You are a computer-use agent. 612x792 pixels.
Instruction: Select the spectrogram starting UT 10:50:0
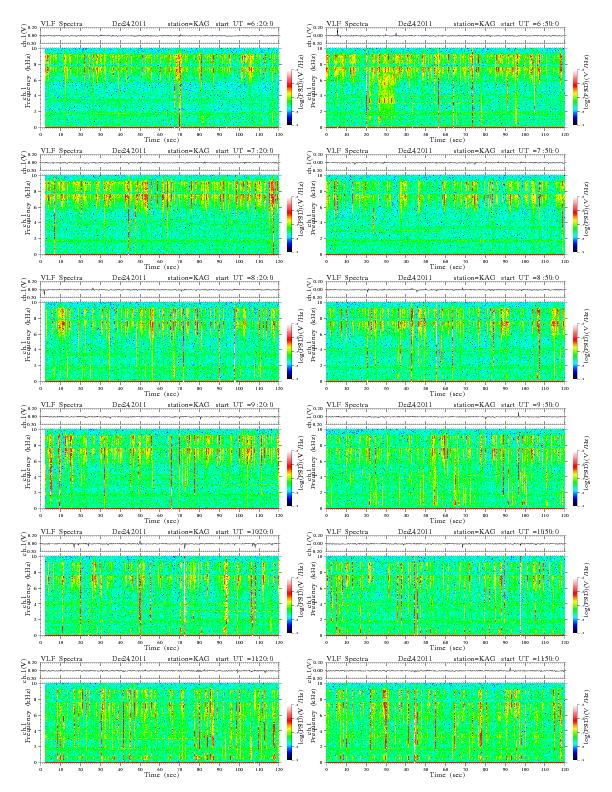445,596
